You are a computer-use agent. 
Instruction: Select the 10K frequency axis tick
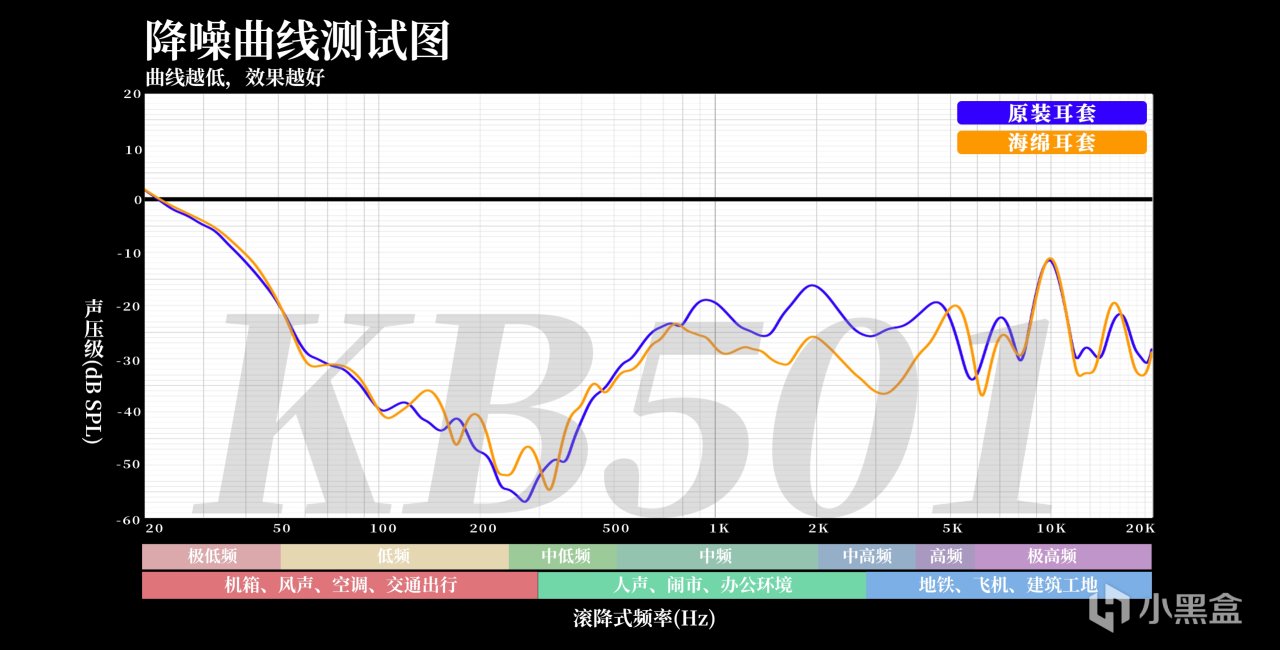point(1051,528)
